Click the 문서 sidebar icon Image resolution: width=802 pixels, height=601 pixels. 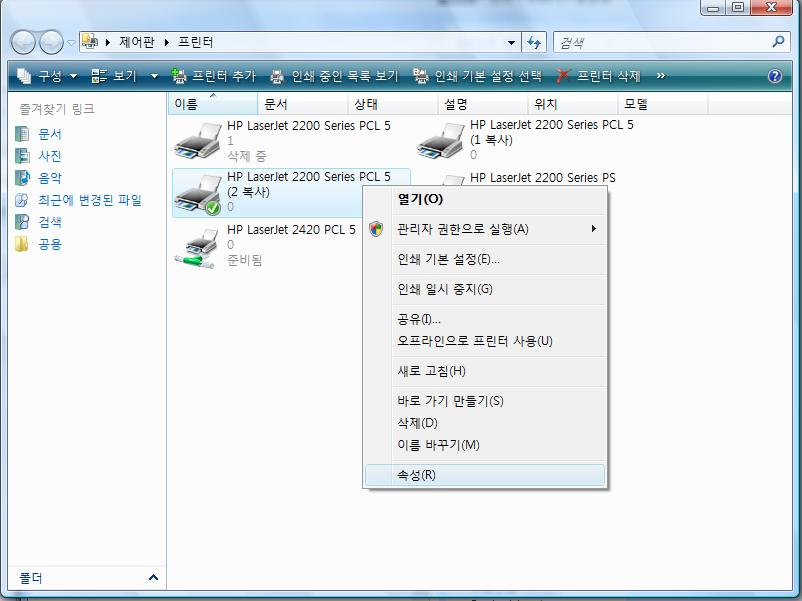22,134
